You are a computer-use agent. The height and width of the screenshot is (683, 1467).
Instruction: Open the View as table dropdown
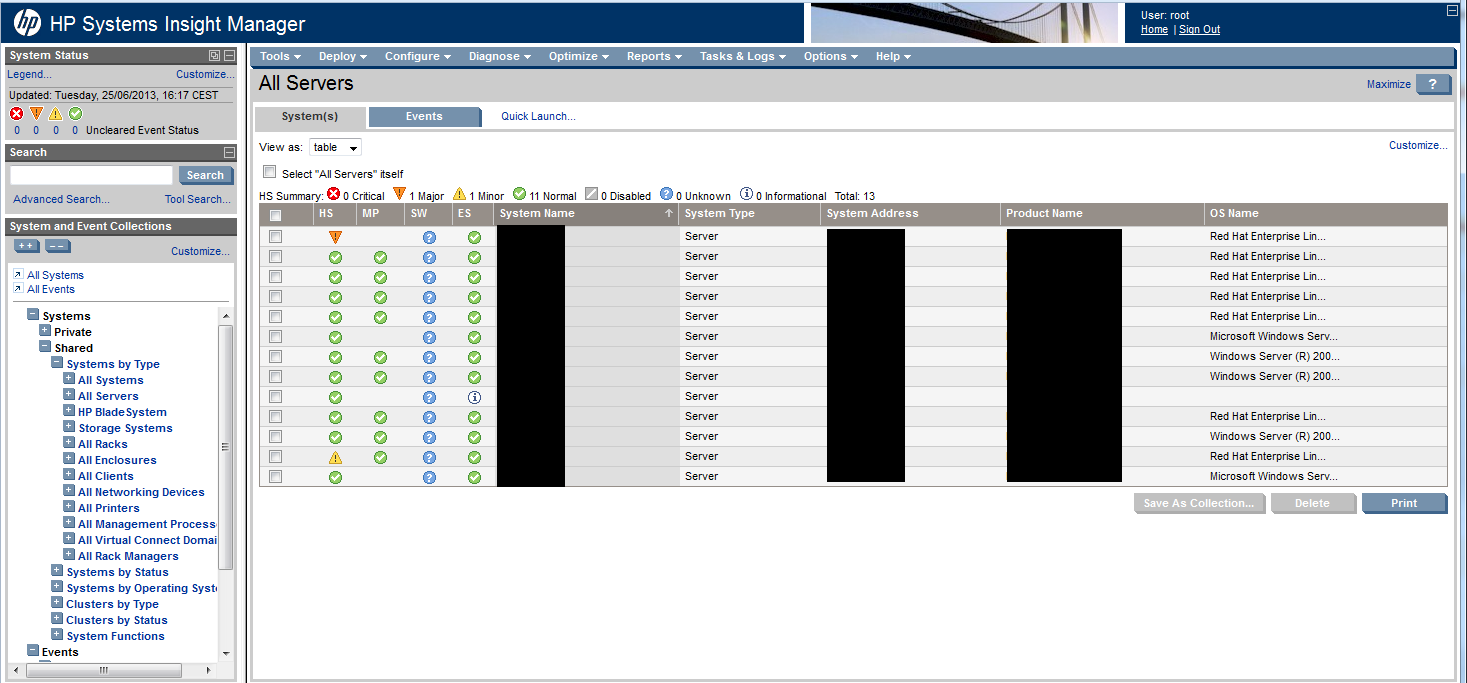335,147
